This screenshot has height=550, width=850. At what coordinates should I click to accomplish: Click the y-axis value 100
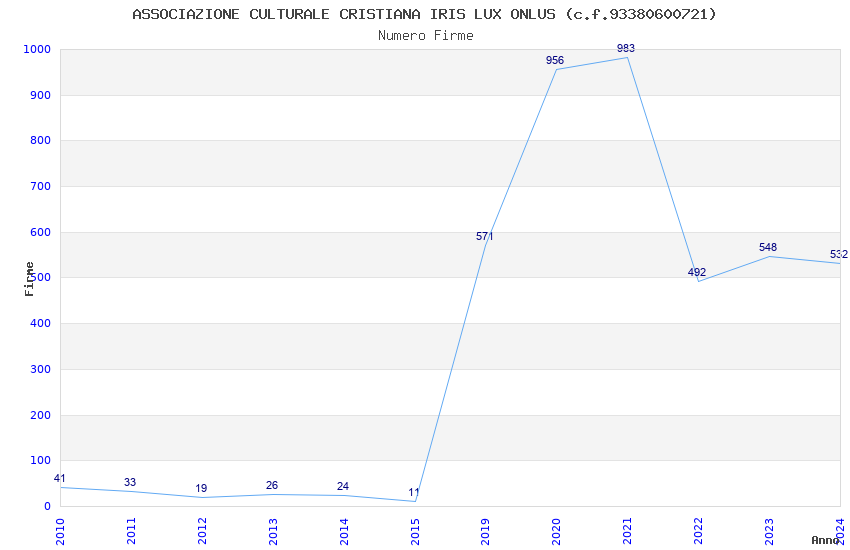(41, 461)
